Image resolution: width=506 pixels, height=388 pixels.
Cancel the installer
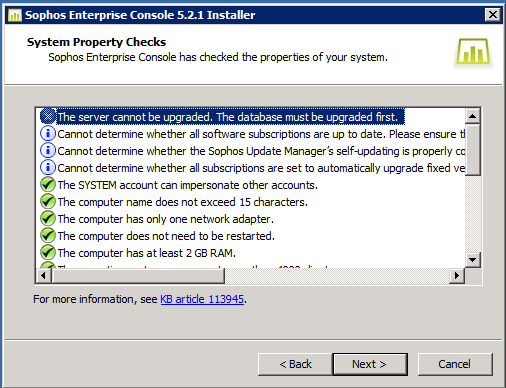455,364
